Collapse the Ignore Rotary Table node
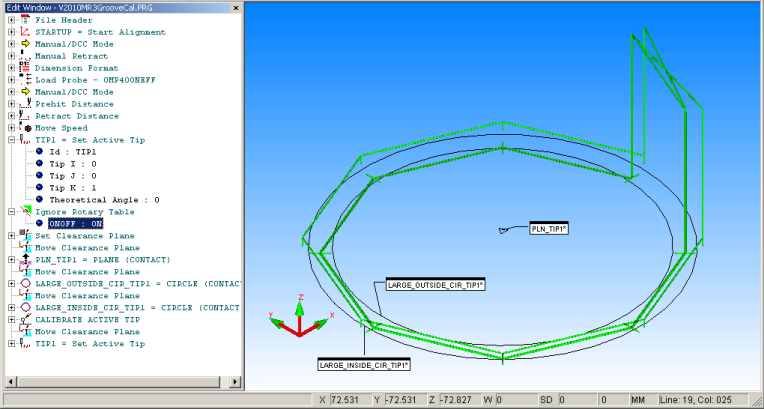The image size is (764, 409). tap(10, 212)
